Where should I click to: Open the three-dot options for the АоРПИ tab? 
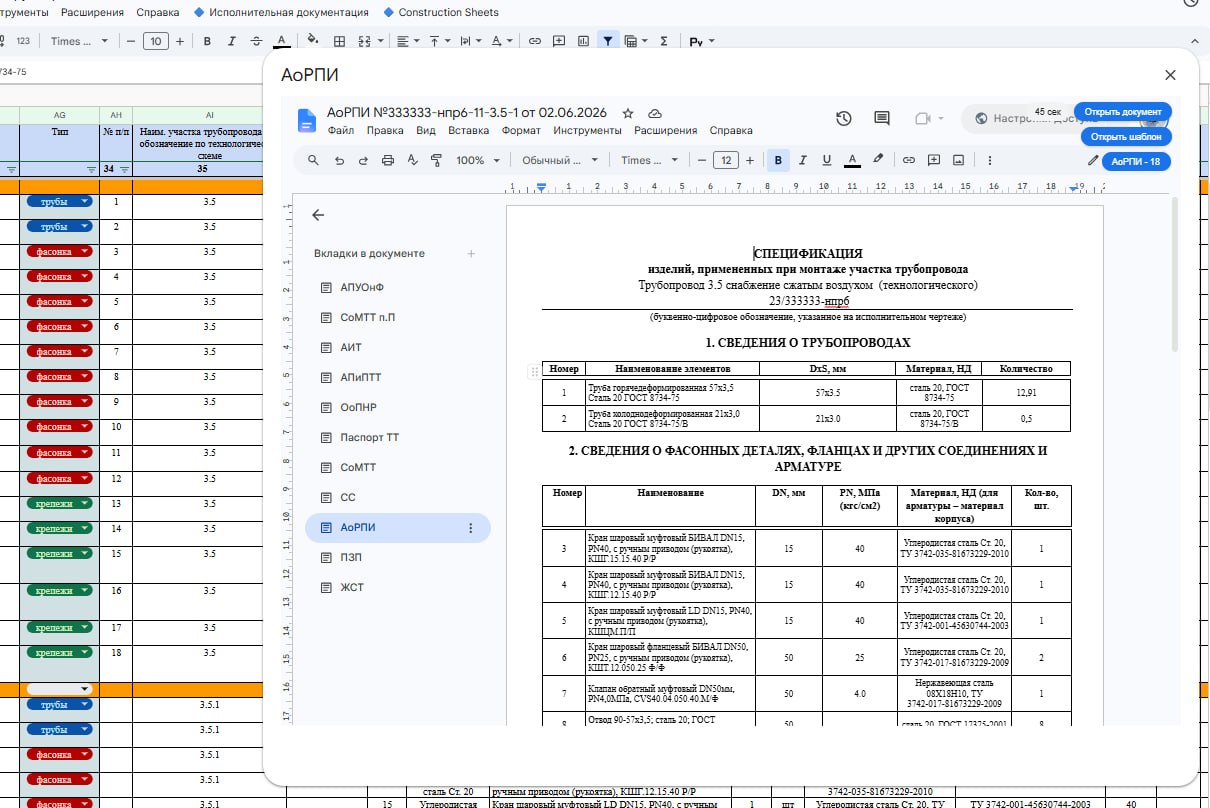[x=471, y=528]
